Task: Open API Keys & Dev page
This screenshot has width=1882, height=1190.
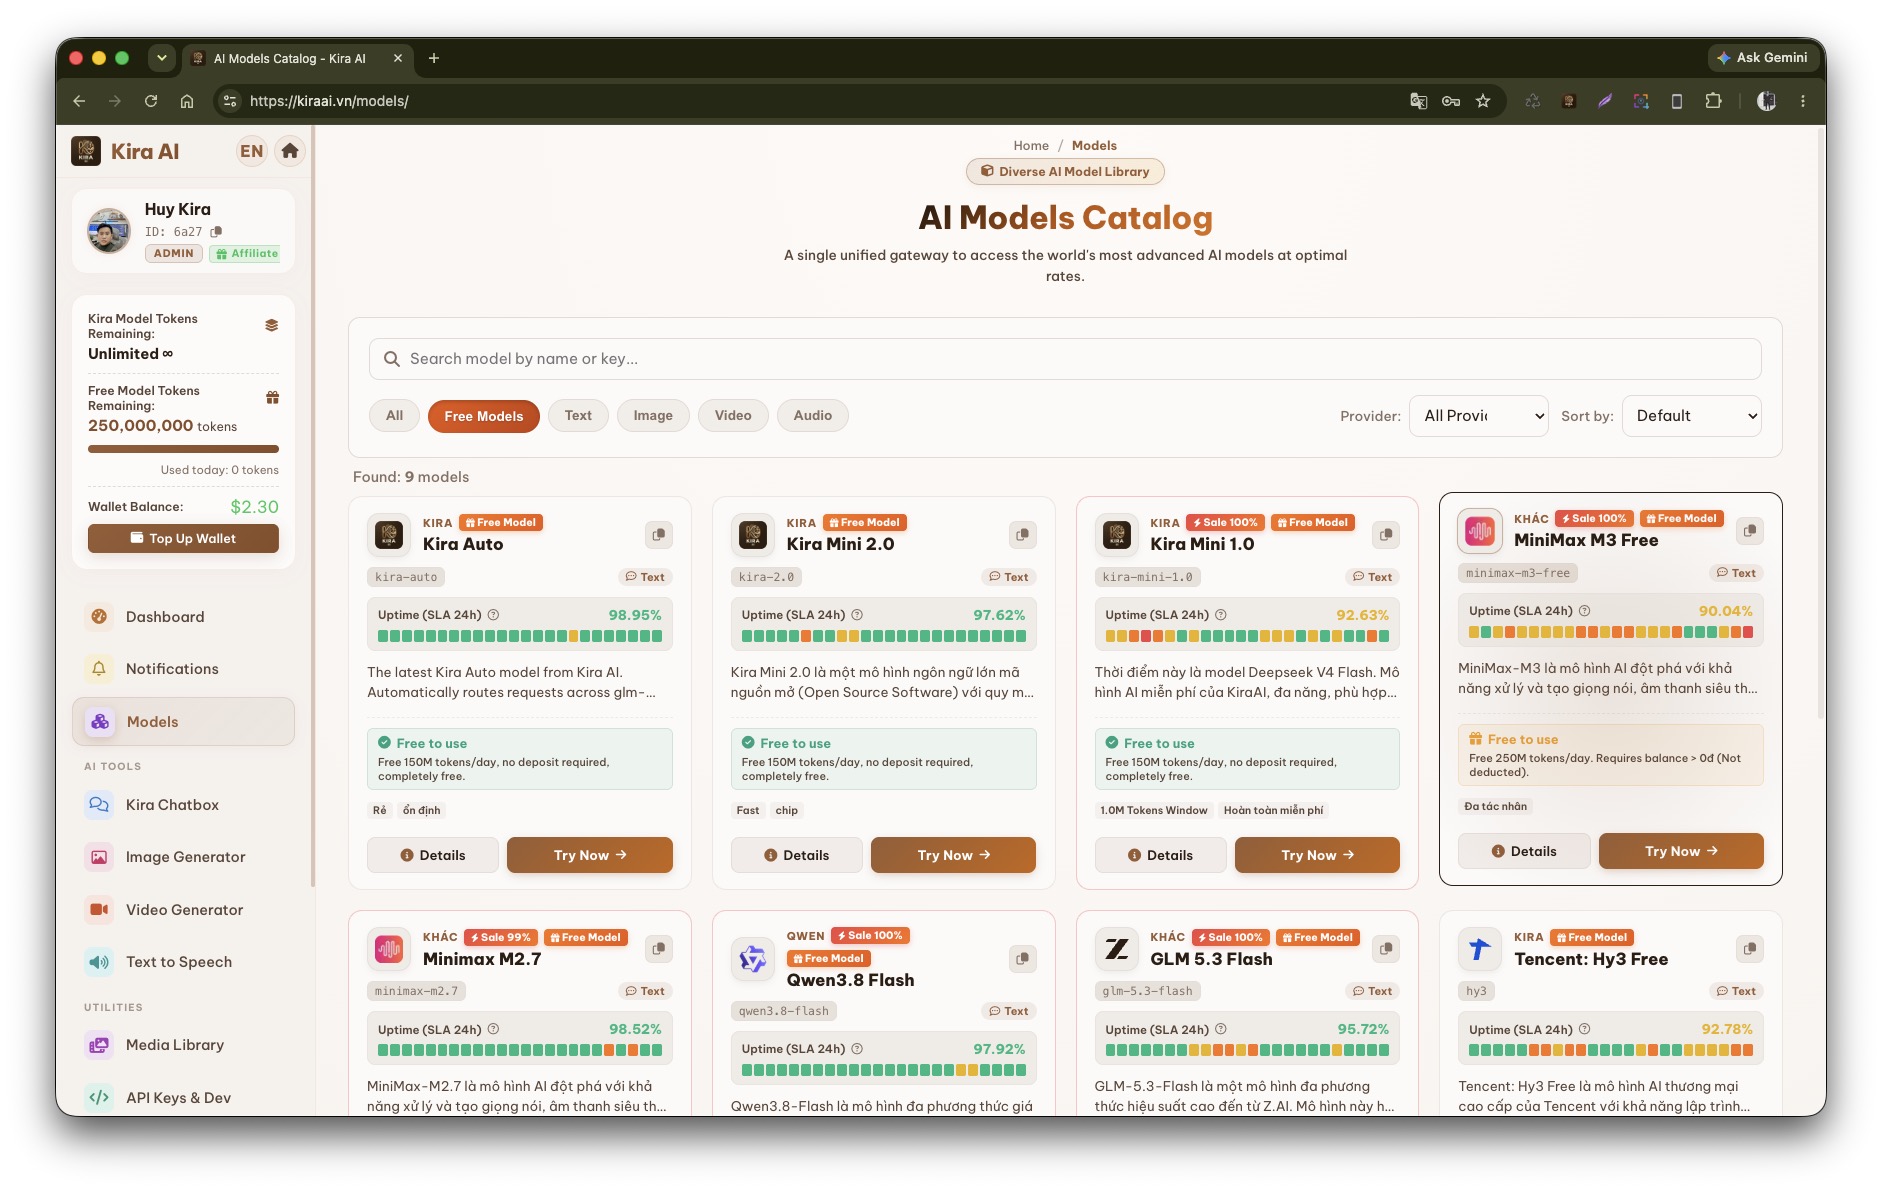Action: pos(183,1098)
